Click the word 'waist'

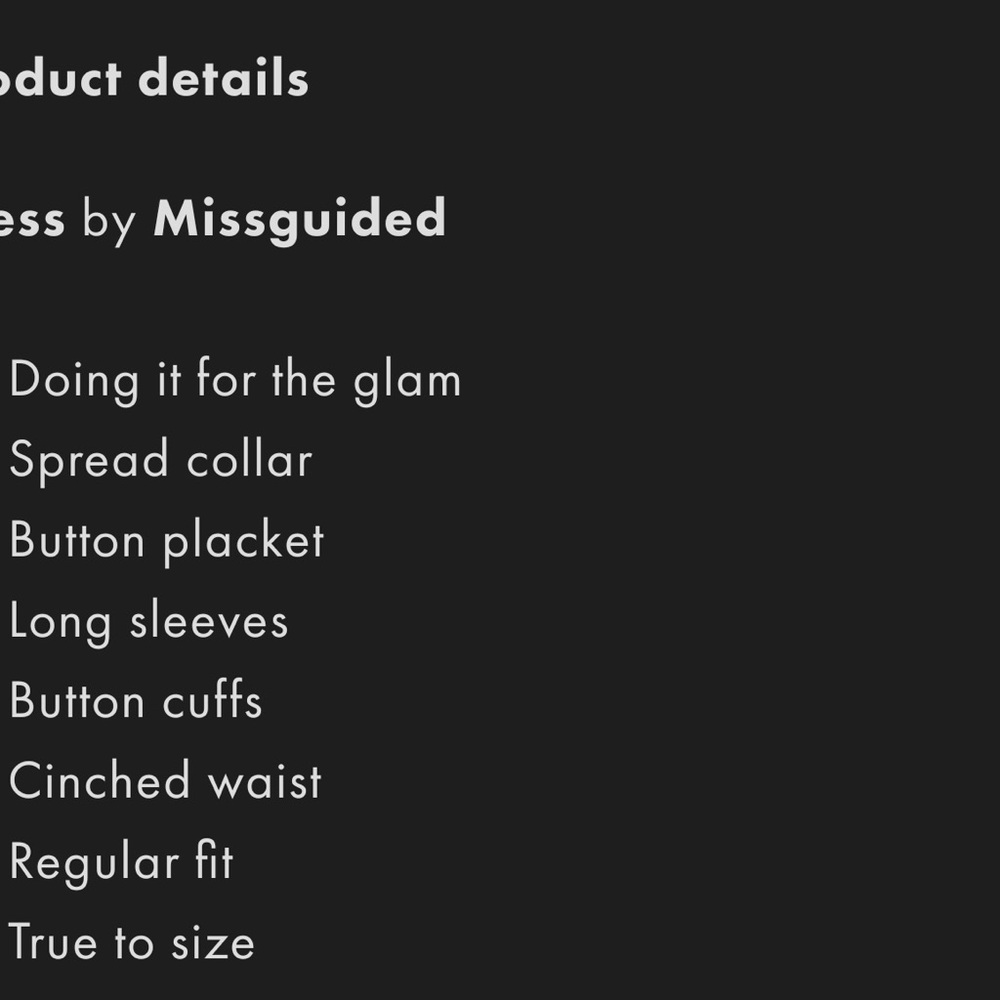(265, 781)
